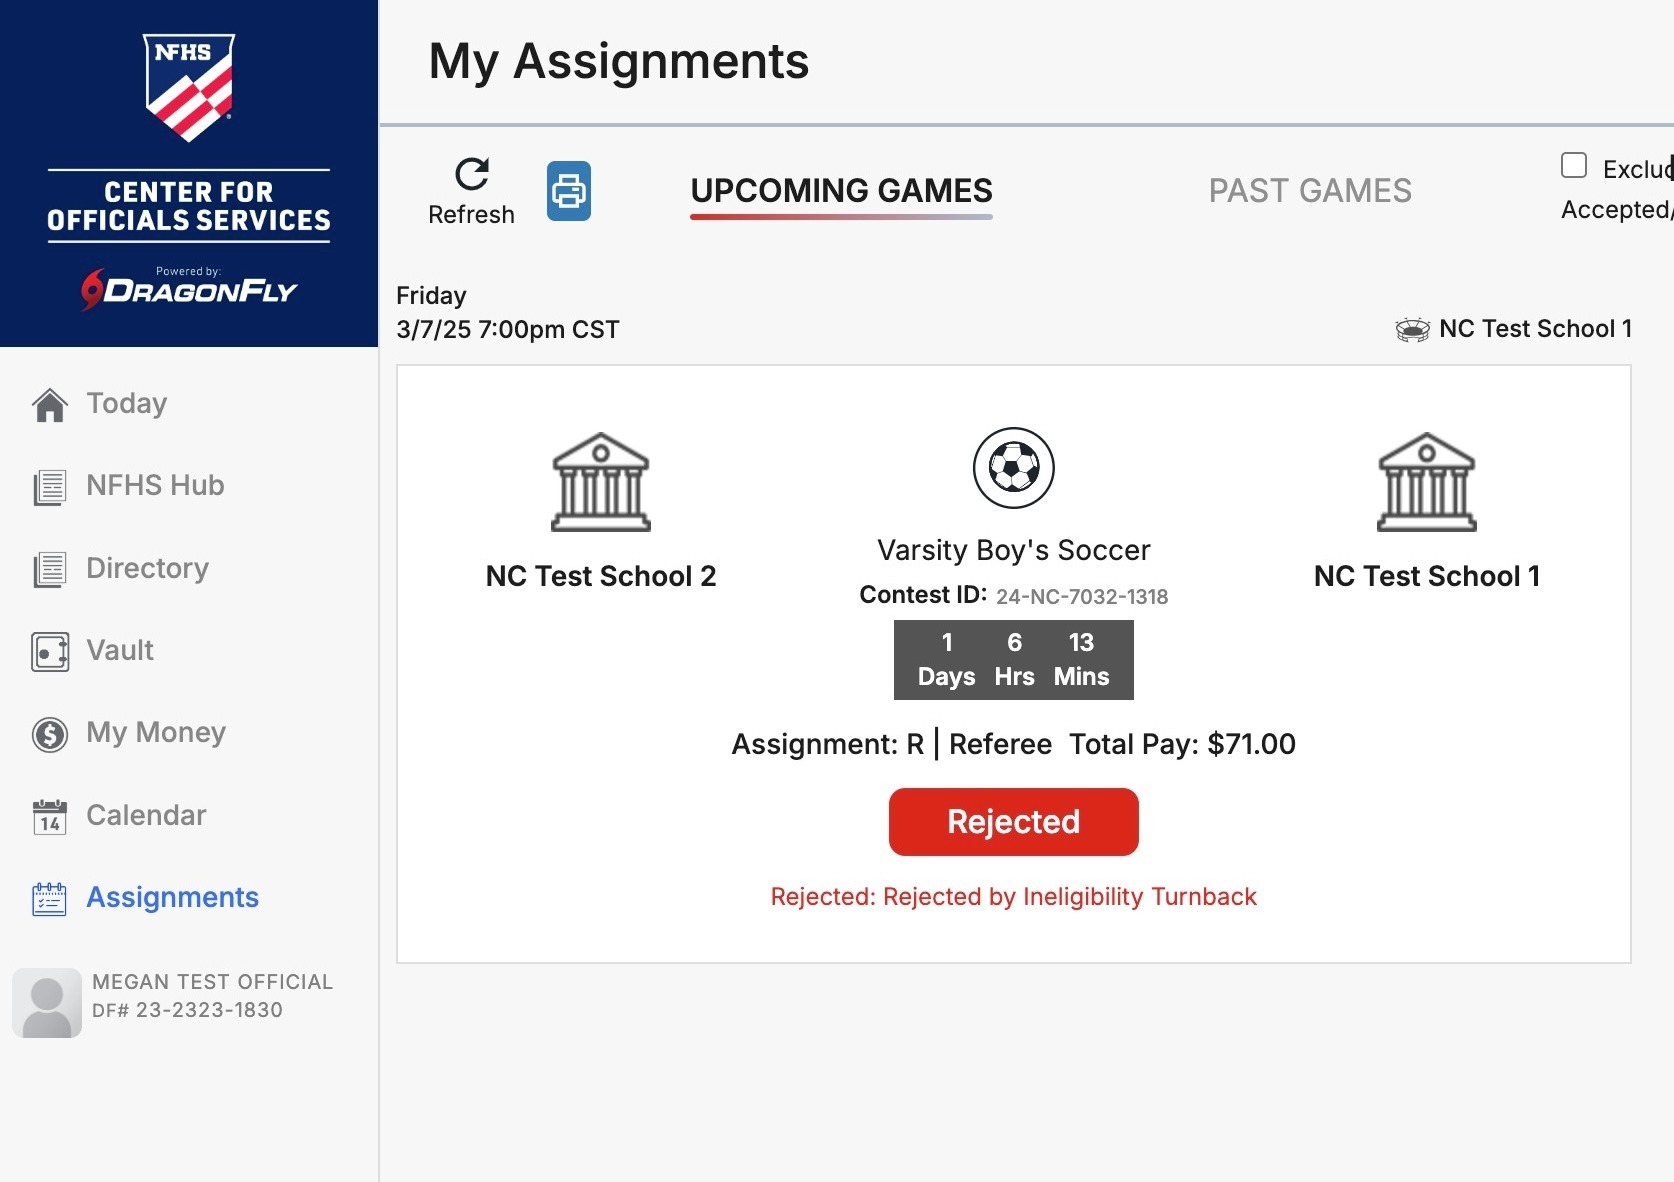Screen dimensions: 1674x1182
Task: Click the NFHS shield logo
Action: coord(189,87)
